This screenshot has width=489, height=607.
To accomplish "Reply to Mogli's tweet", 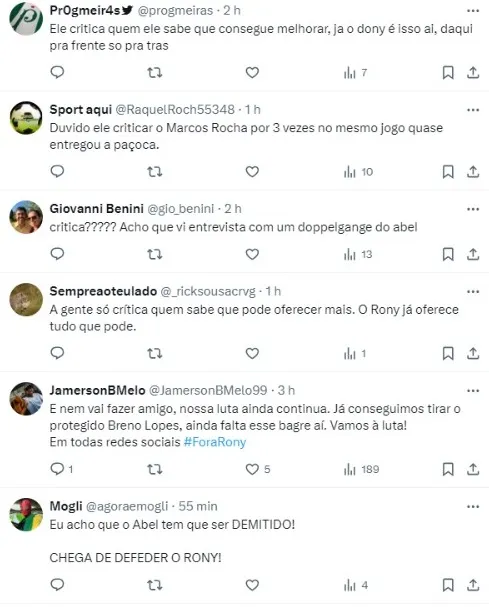I will (x=57, y=585).
